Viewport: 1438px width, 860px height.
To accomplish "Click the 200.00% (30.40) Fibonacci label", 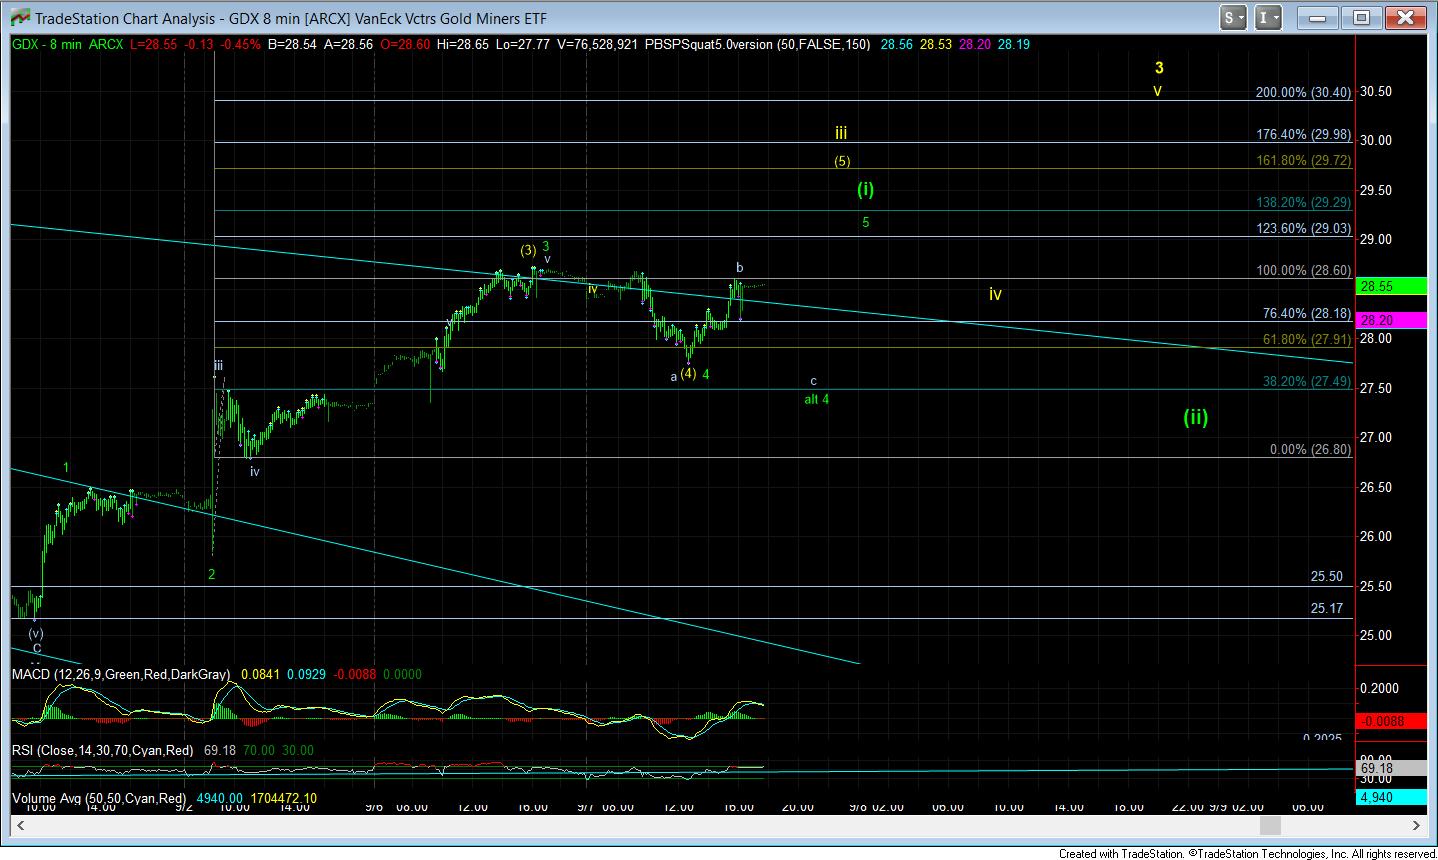I will (1303, 92).
